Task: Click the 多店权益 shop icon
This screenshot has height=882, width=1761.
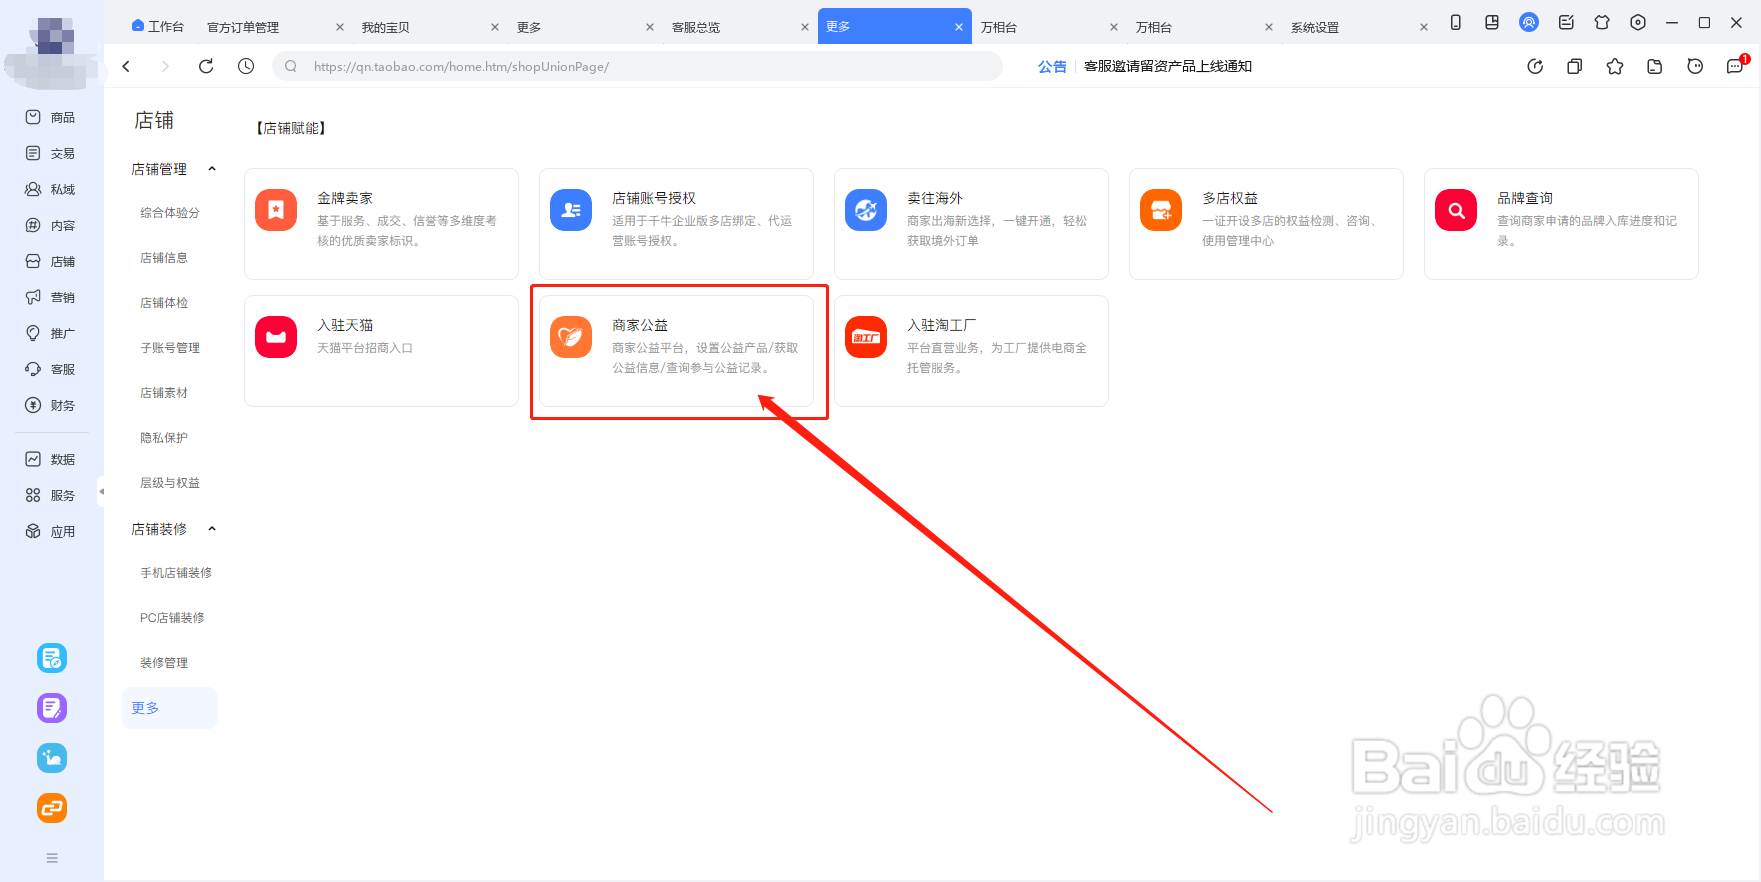Action: pos(1161,210)
